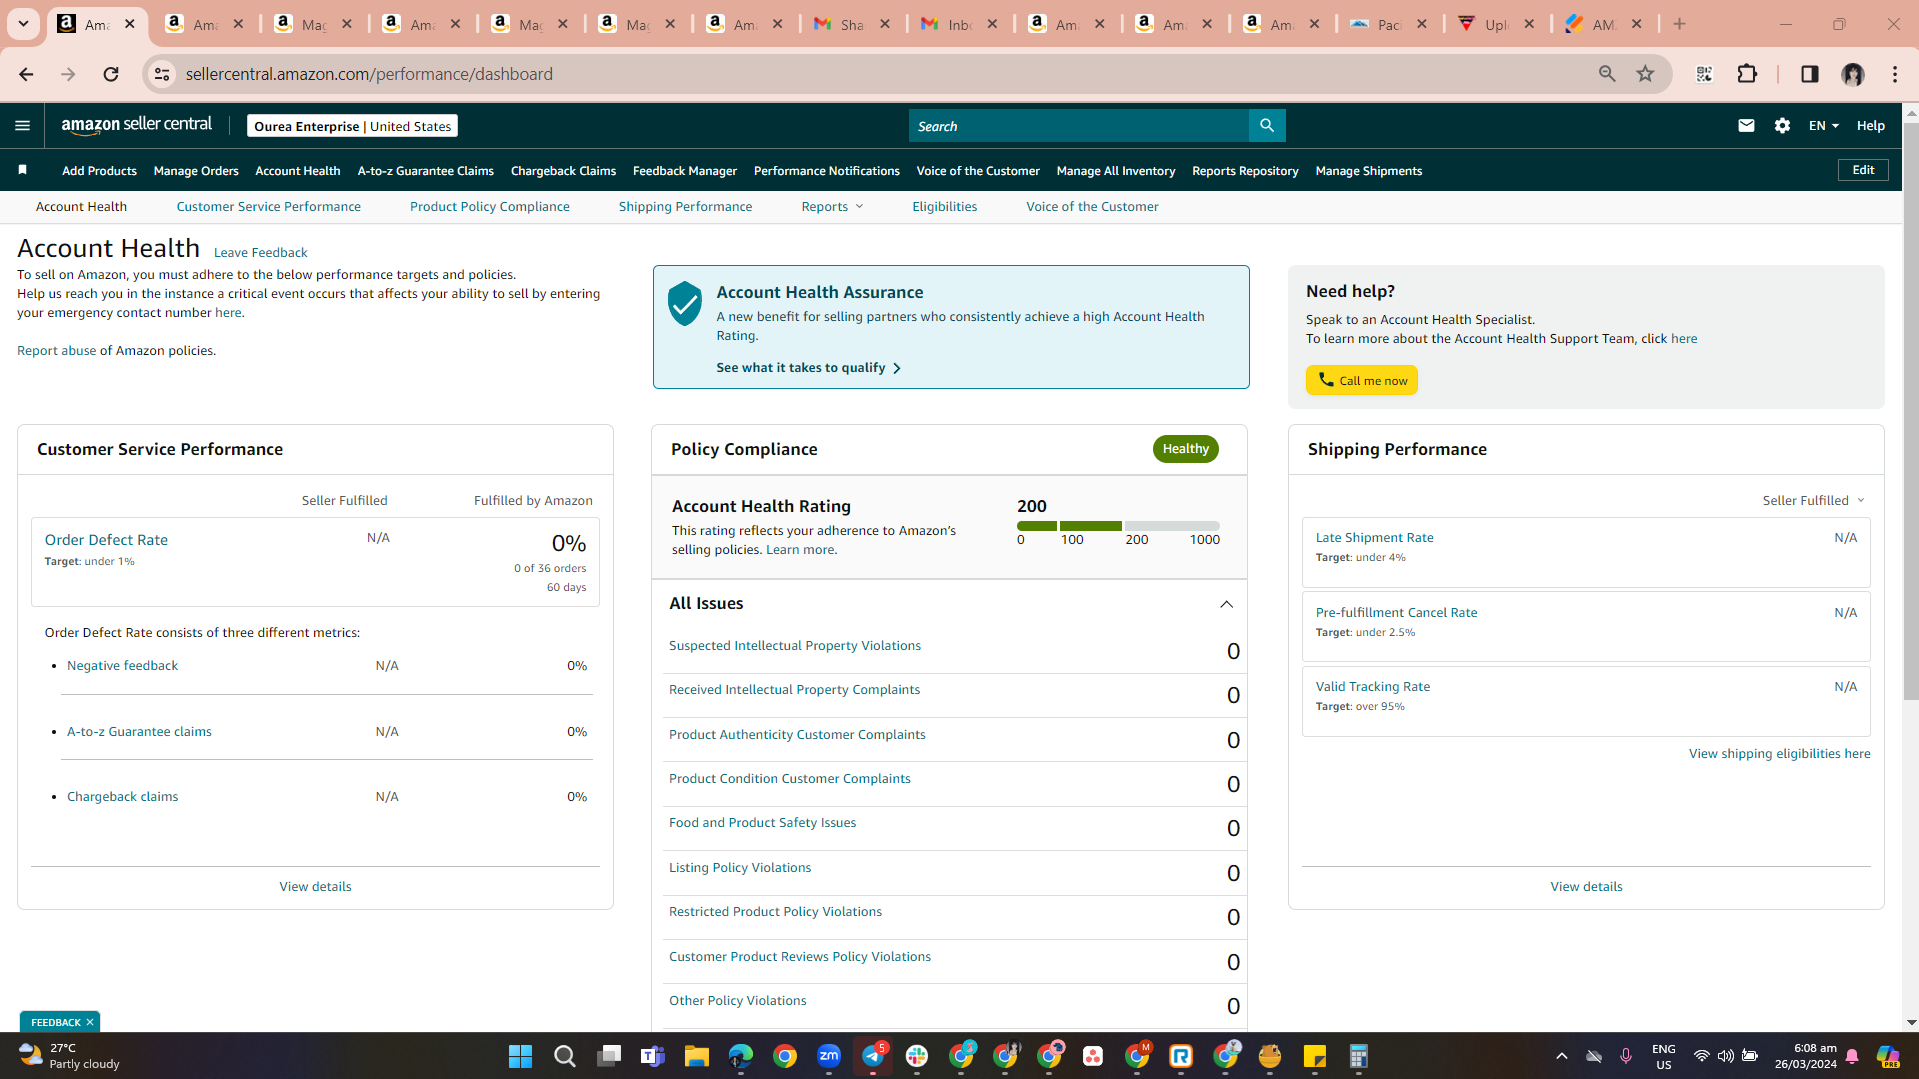Open Manage Orders in the top menu
The image size is (1919, 1079).
pos(196,171)
